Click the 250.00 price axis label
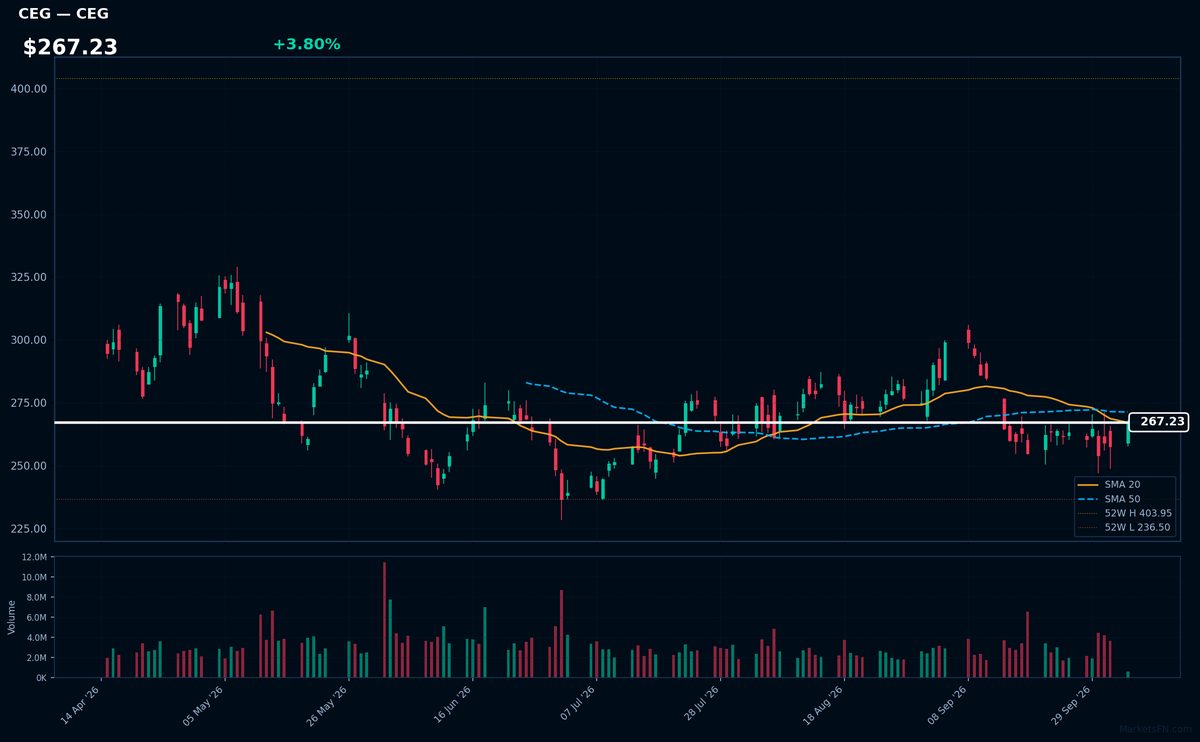 pos(30,466)
